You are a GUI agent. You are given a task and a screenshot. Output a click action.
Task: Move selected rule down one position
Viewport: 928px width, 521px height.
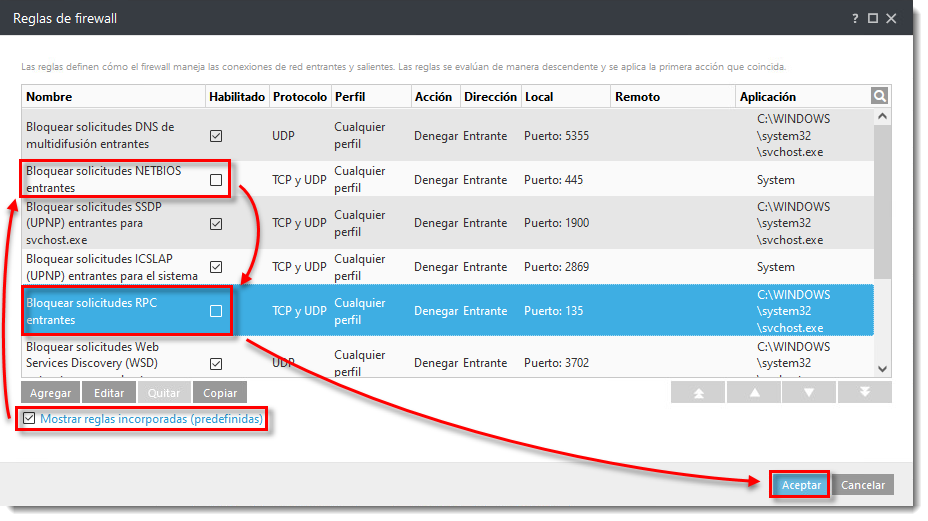[x=809, y=393]
